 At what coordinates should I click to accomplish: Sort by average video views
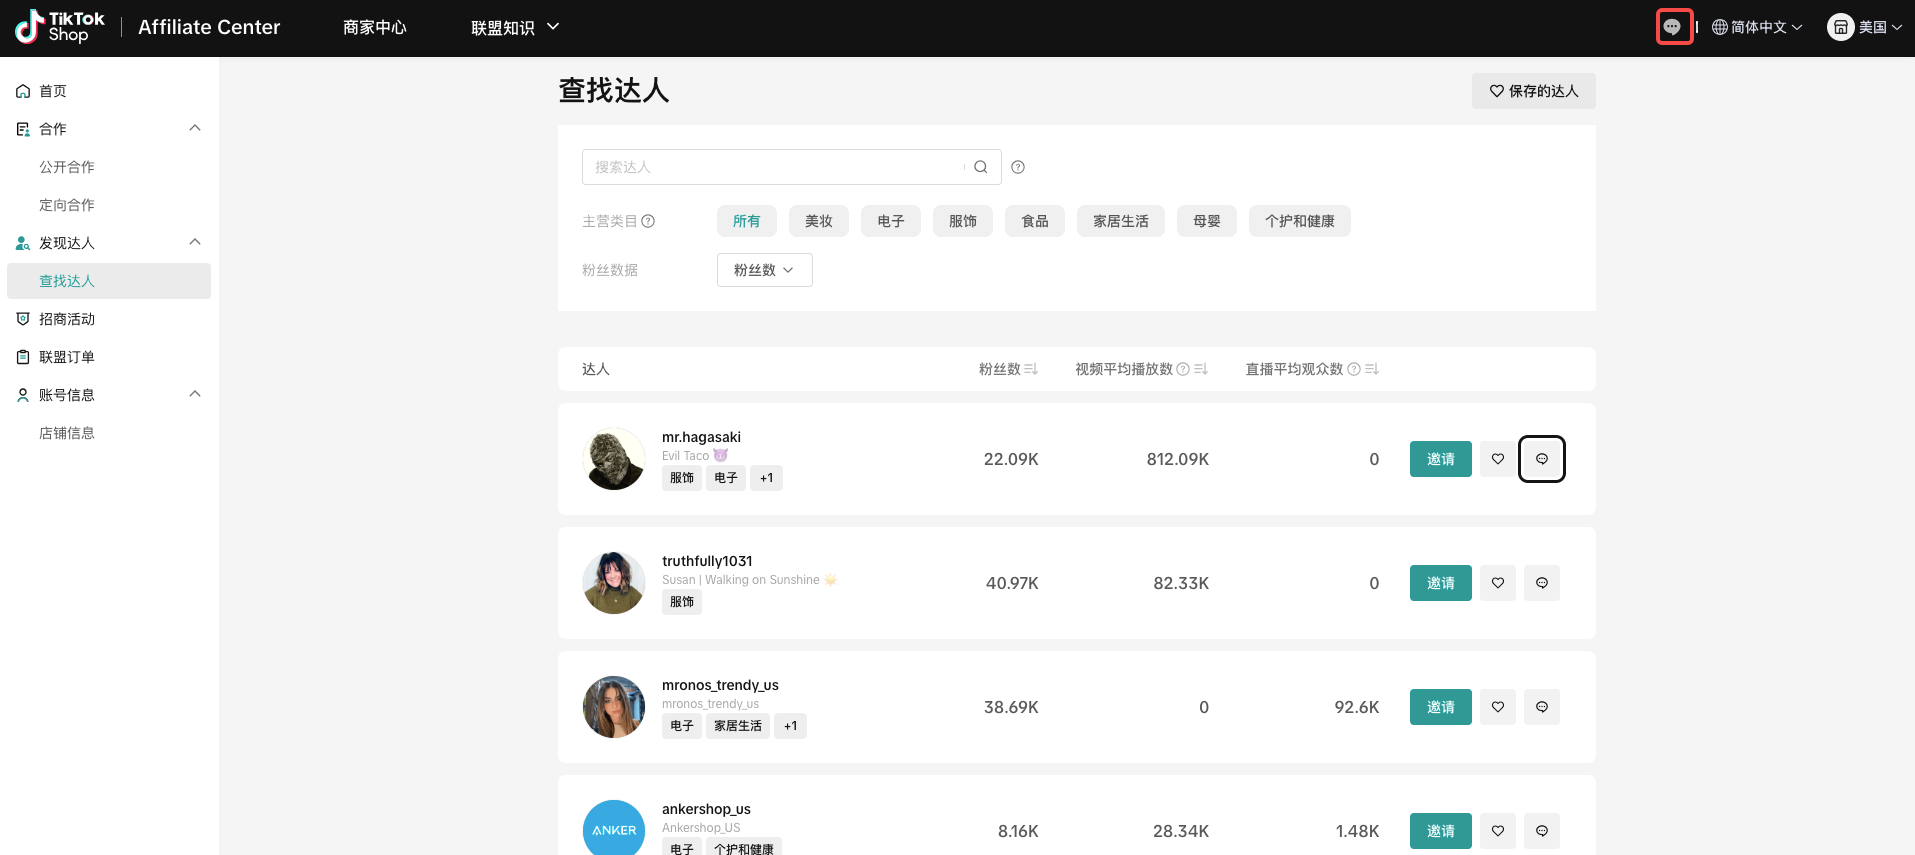click(1201, 369)
